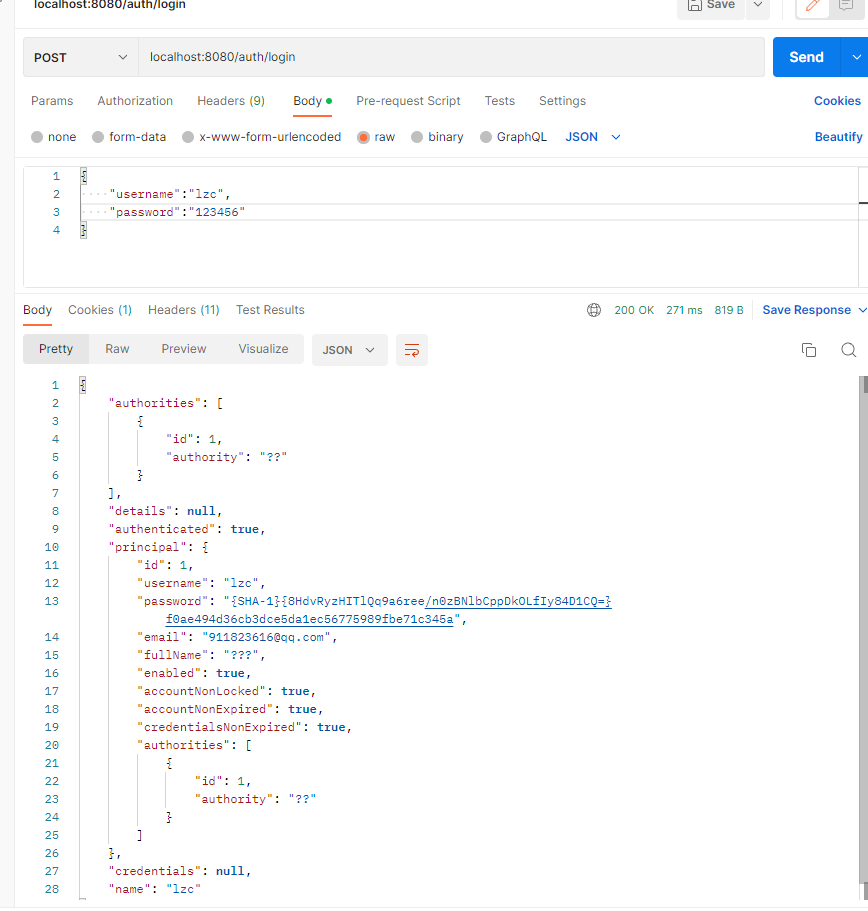Select the form-data radio button
The width and height of the screenshot is (868, 911).
point(98,137)
